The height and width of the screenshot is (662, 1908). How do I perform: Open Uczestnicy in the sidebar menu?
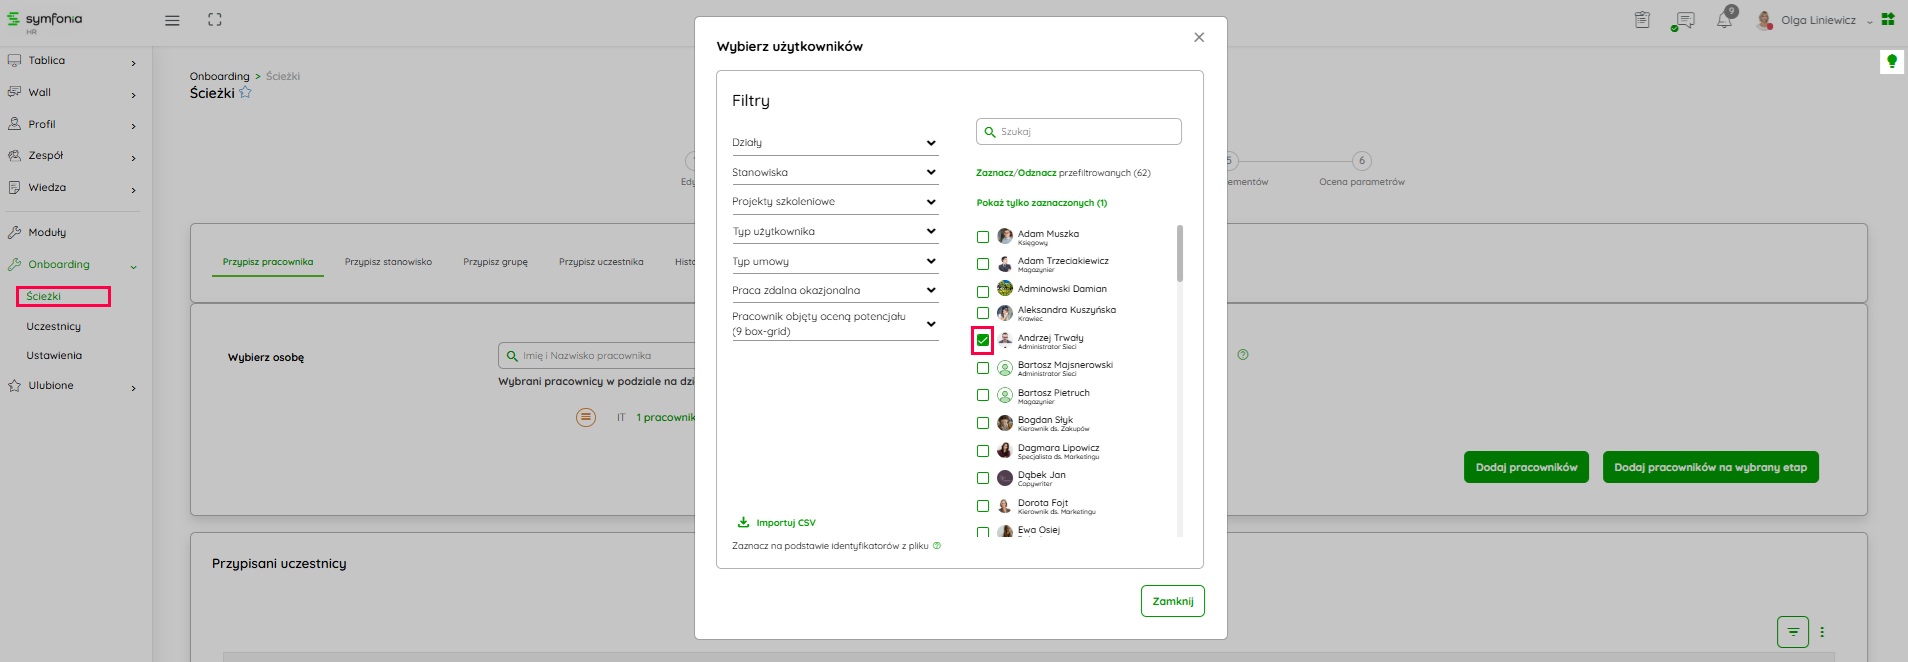[x=54, y=327]
